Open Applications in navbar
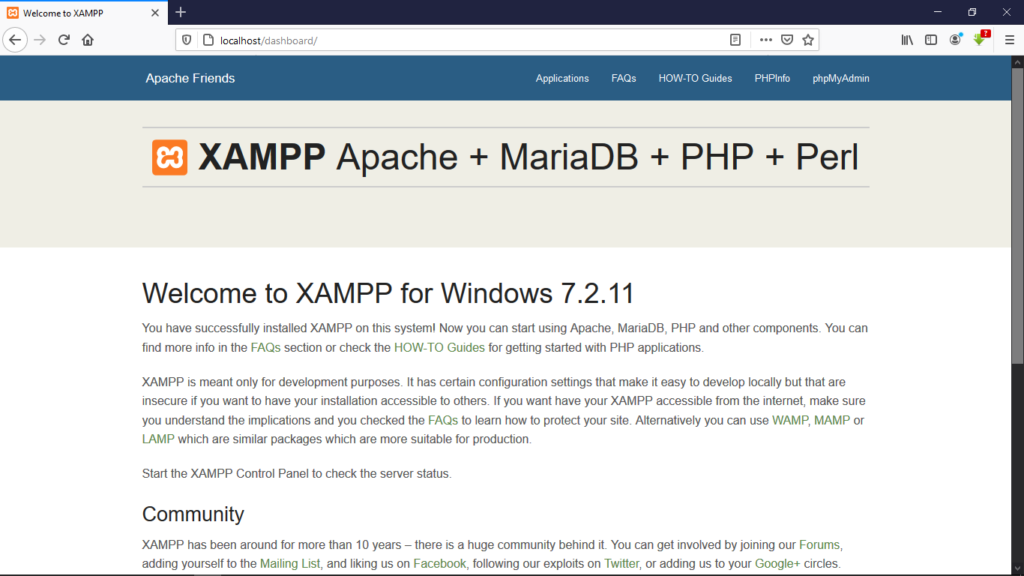The width and height of the screenshot is (1024, 576). click(x=562, y=78)
